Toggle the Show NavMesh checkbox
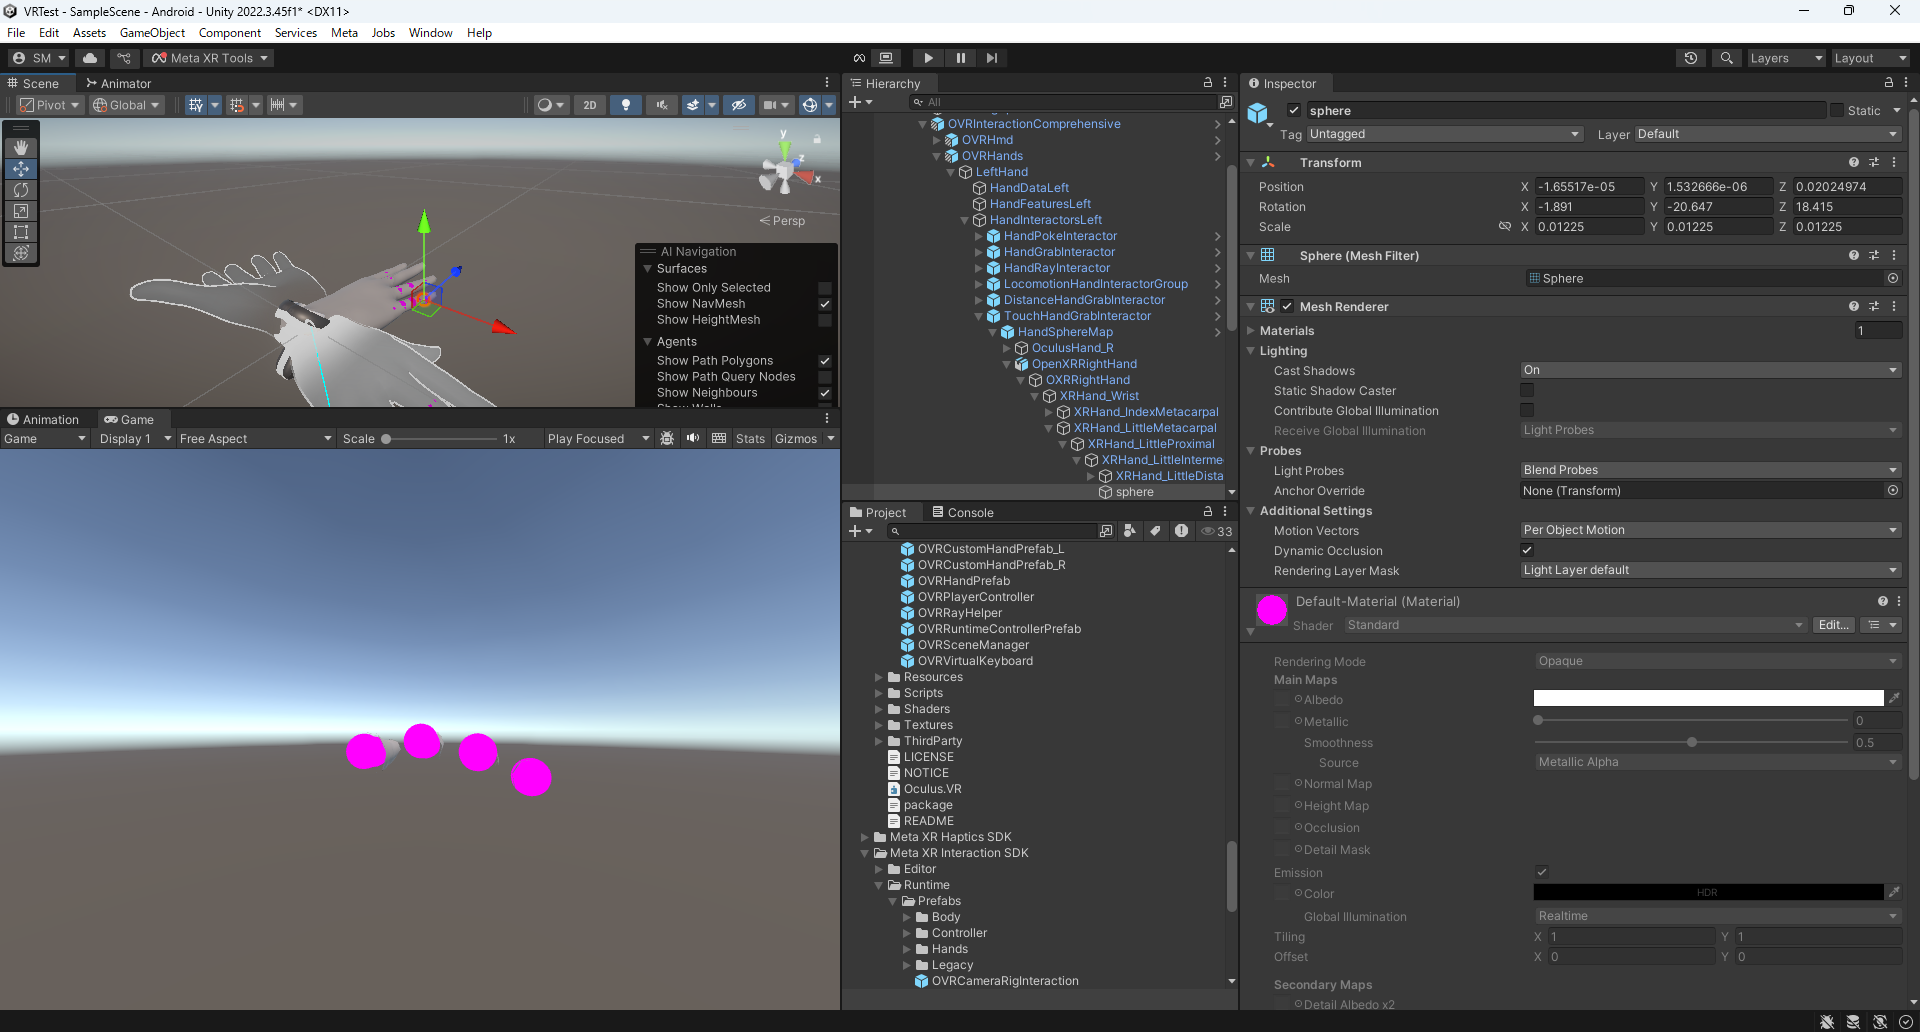The height and width of the screenshot is (1032, 1920). 825,304
